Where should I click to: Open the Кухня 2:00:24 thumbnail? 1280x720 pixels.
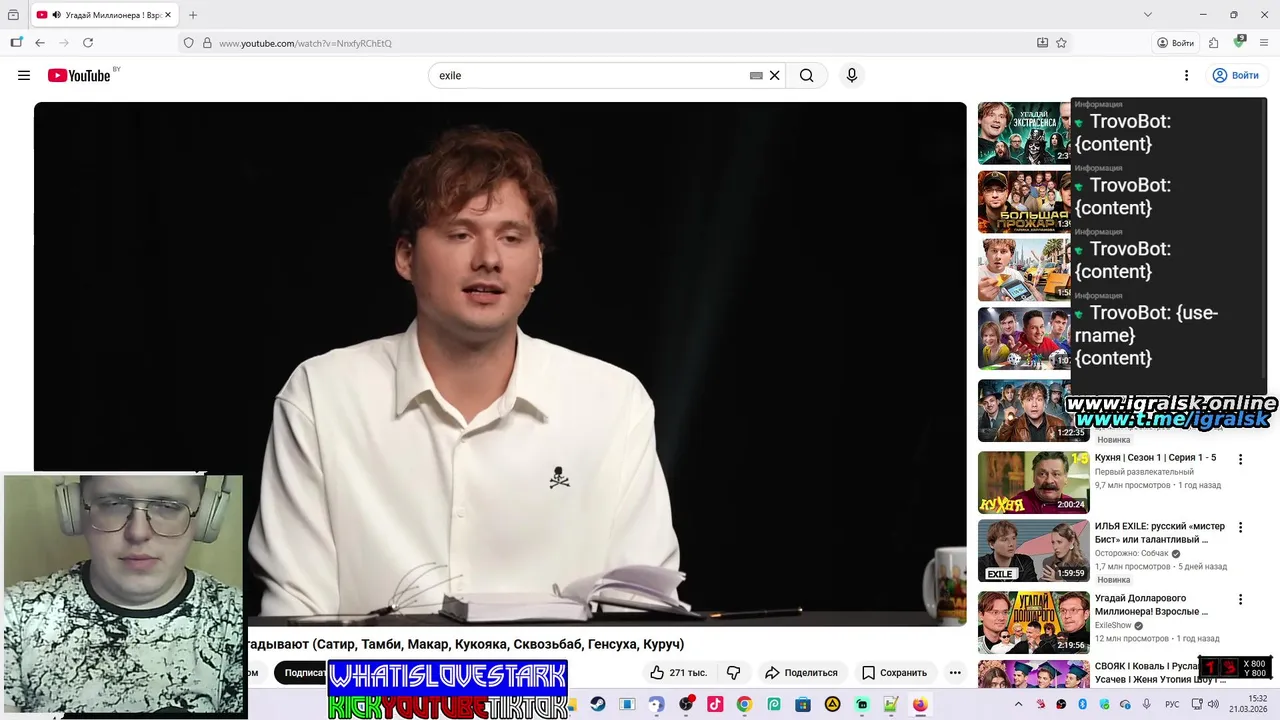1033,482
